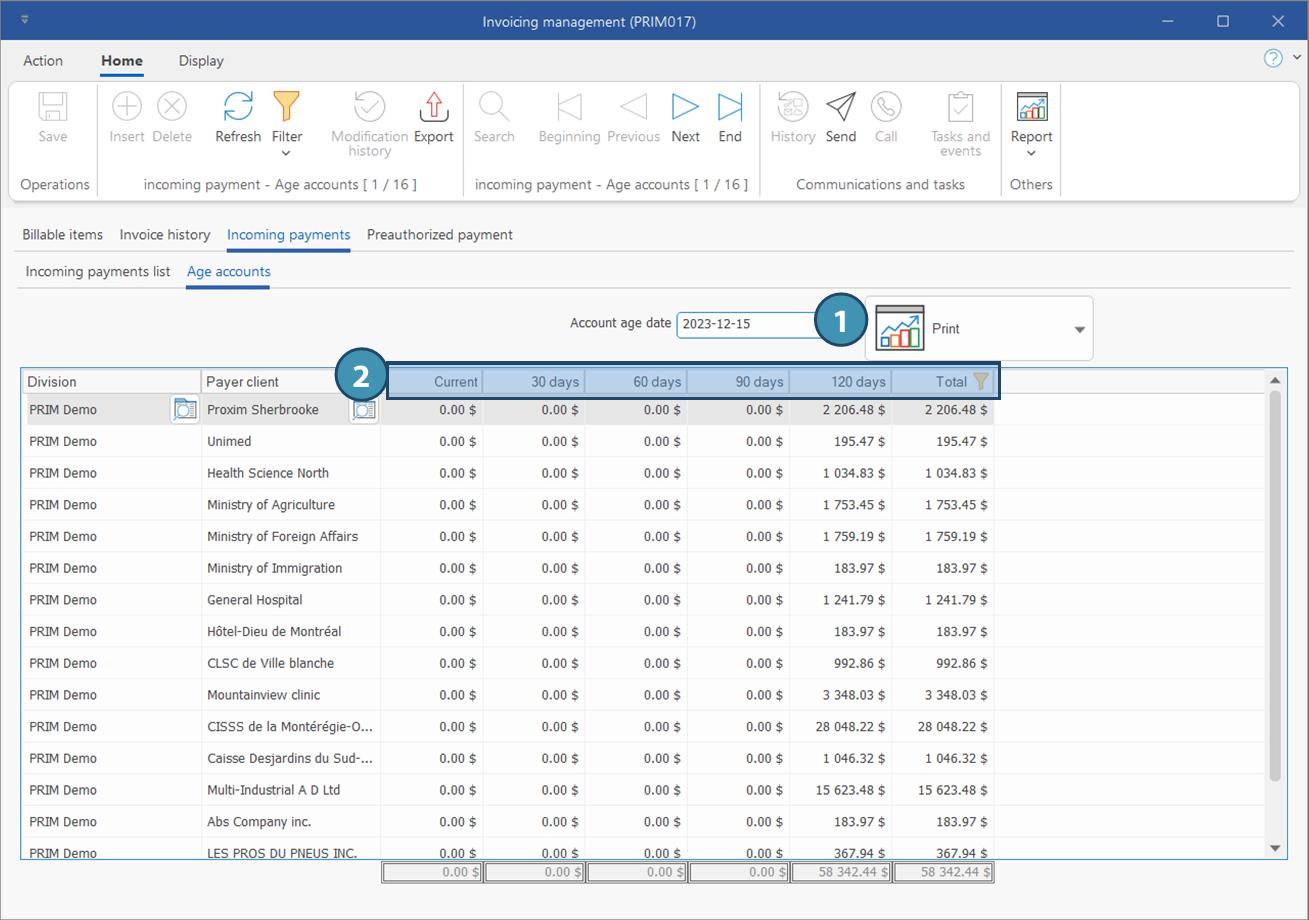Expand the Print dropdown arrow

click(x=1079, y=329)
